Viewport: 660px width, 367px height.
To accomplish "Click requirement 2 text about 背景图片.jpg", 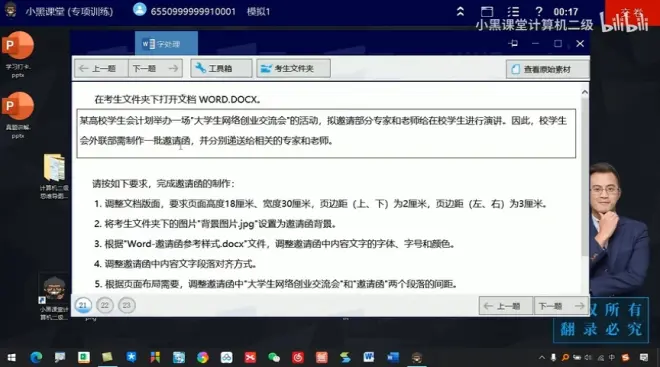I will (x=215, y=224).
